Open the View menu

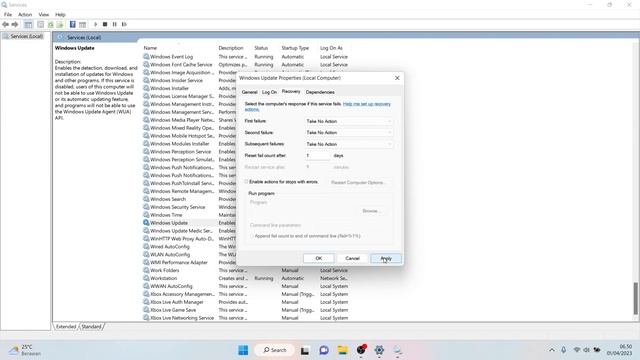[44, 15]
